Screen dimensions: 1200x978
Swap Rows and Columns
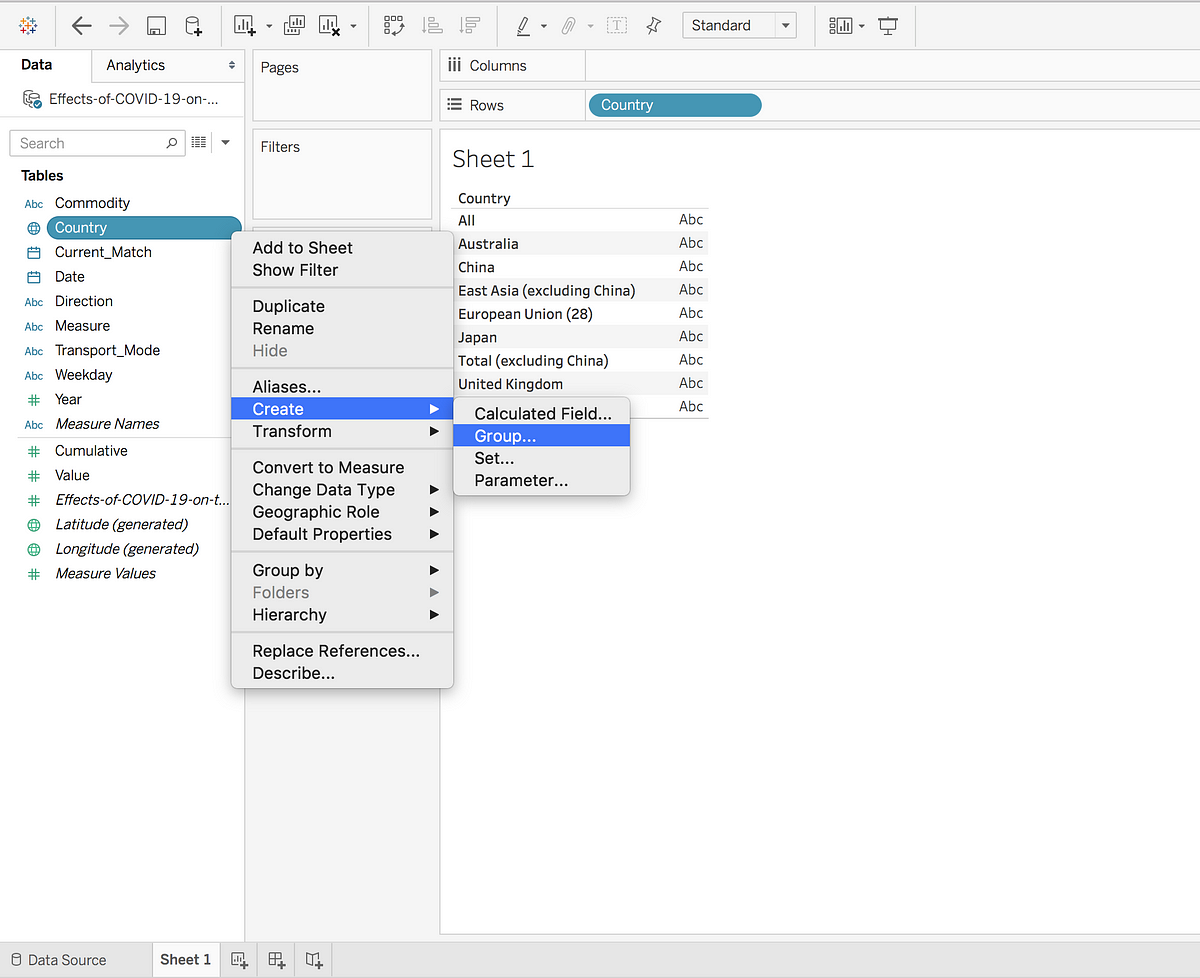[394, 25]
